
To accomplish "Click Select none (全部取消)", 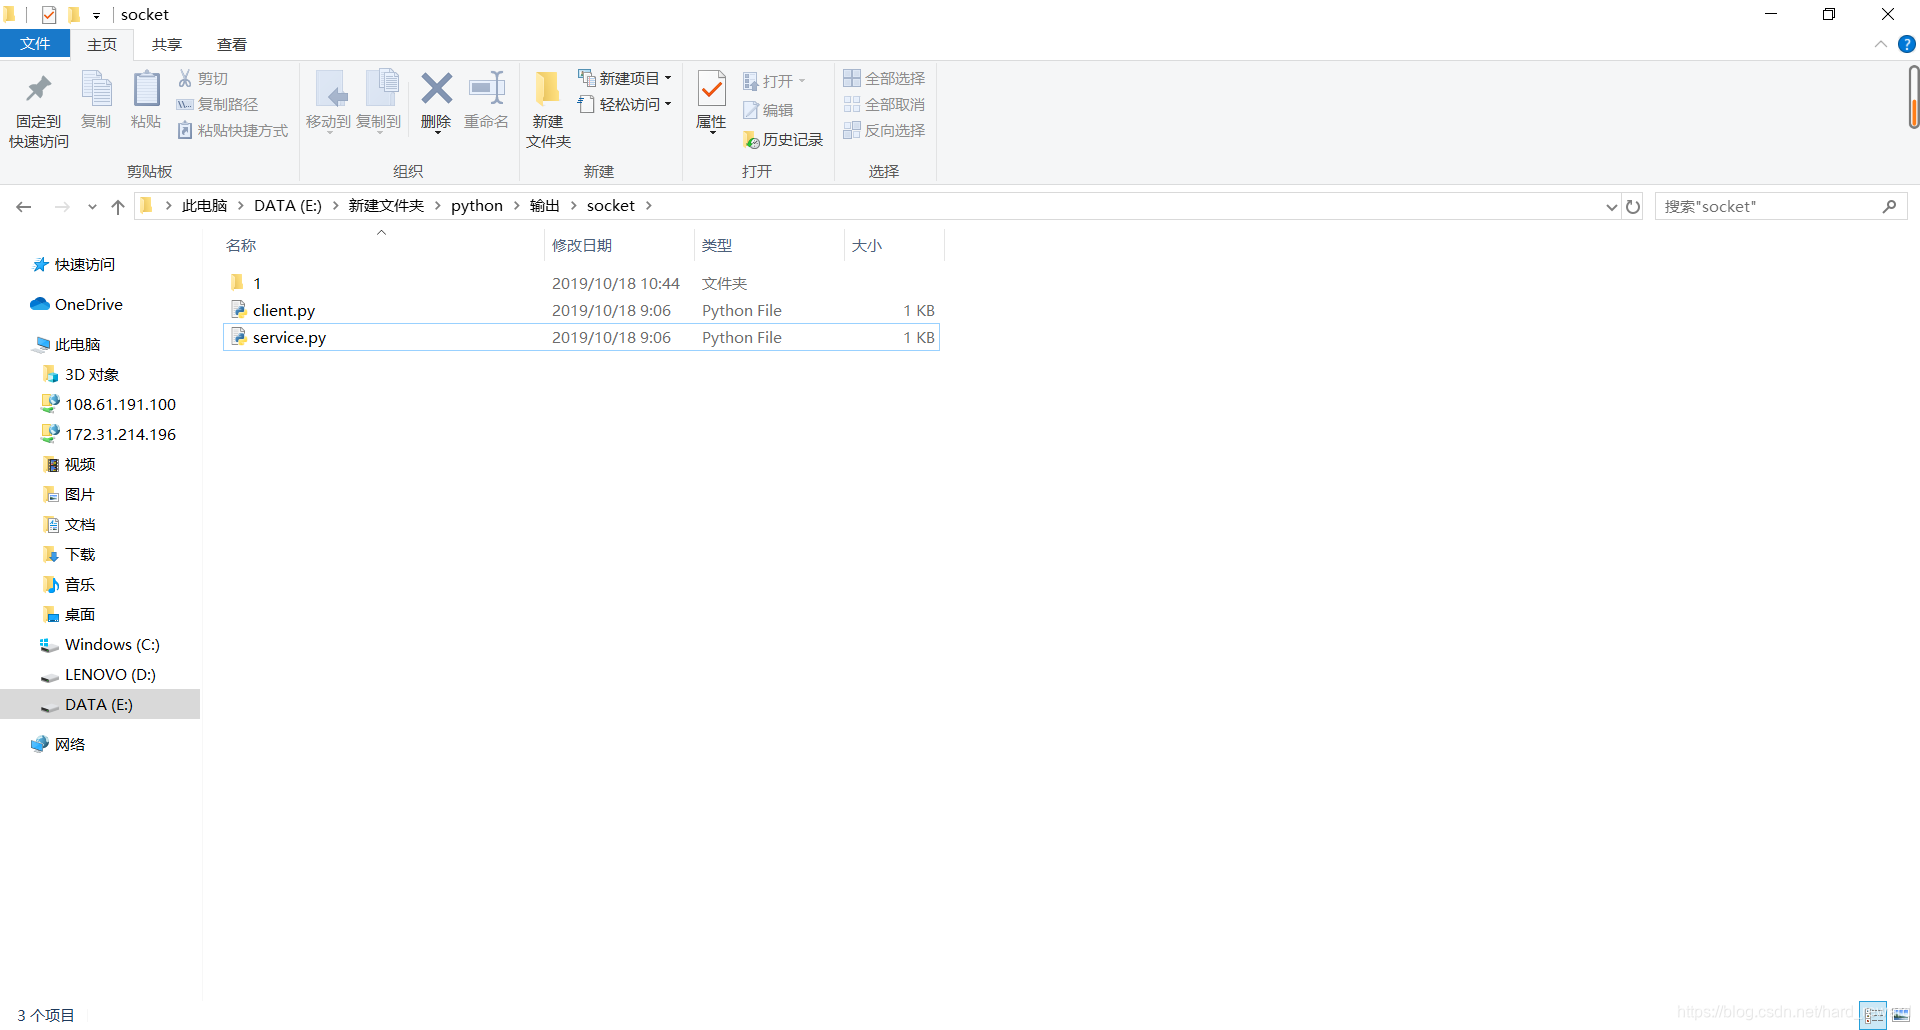I will pyautogui.click(x=885, y=104).
